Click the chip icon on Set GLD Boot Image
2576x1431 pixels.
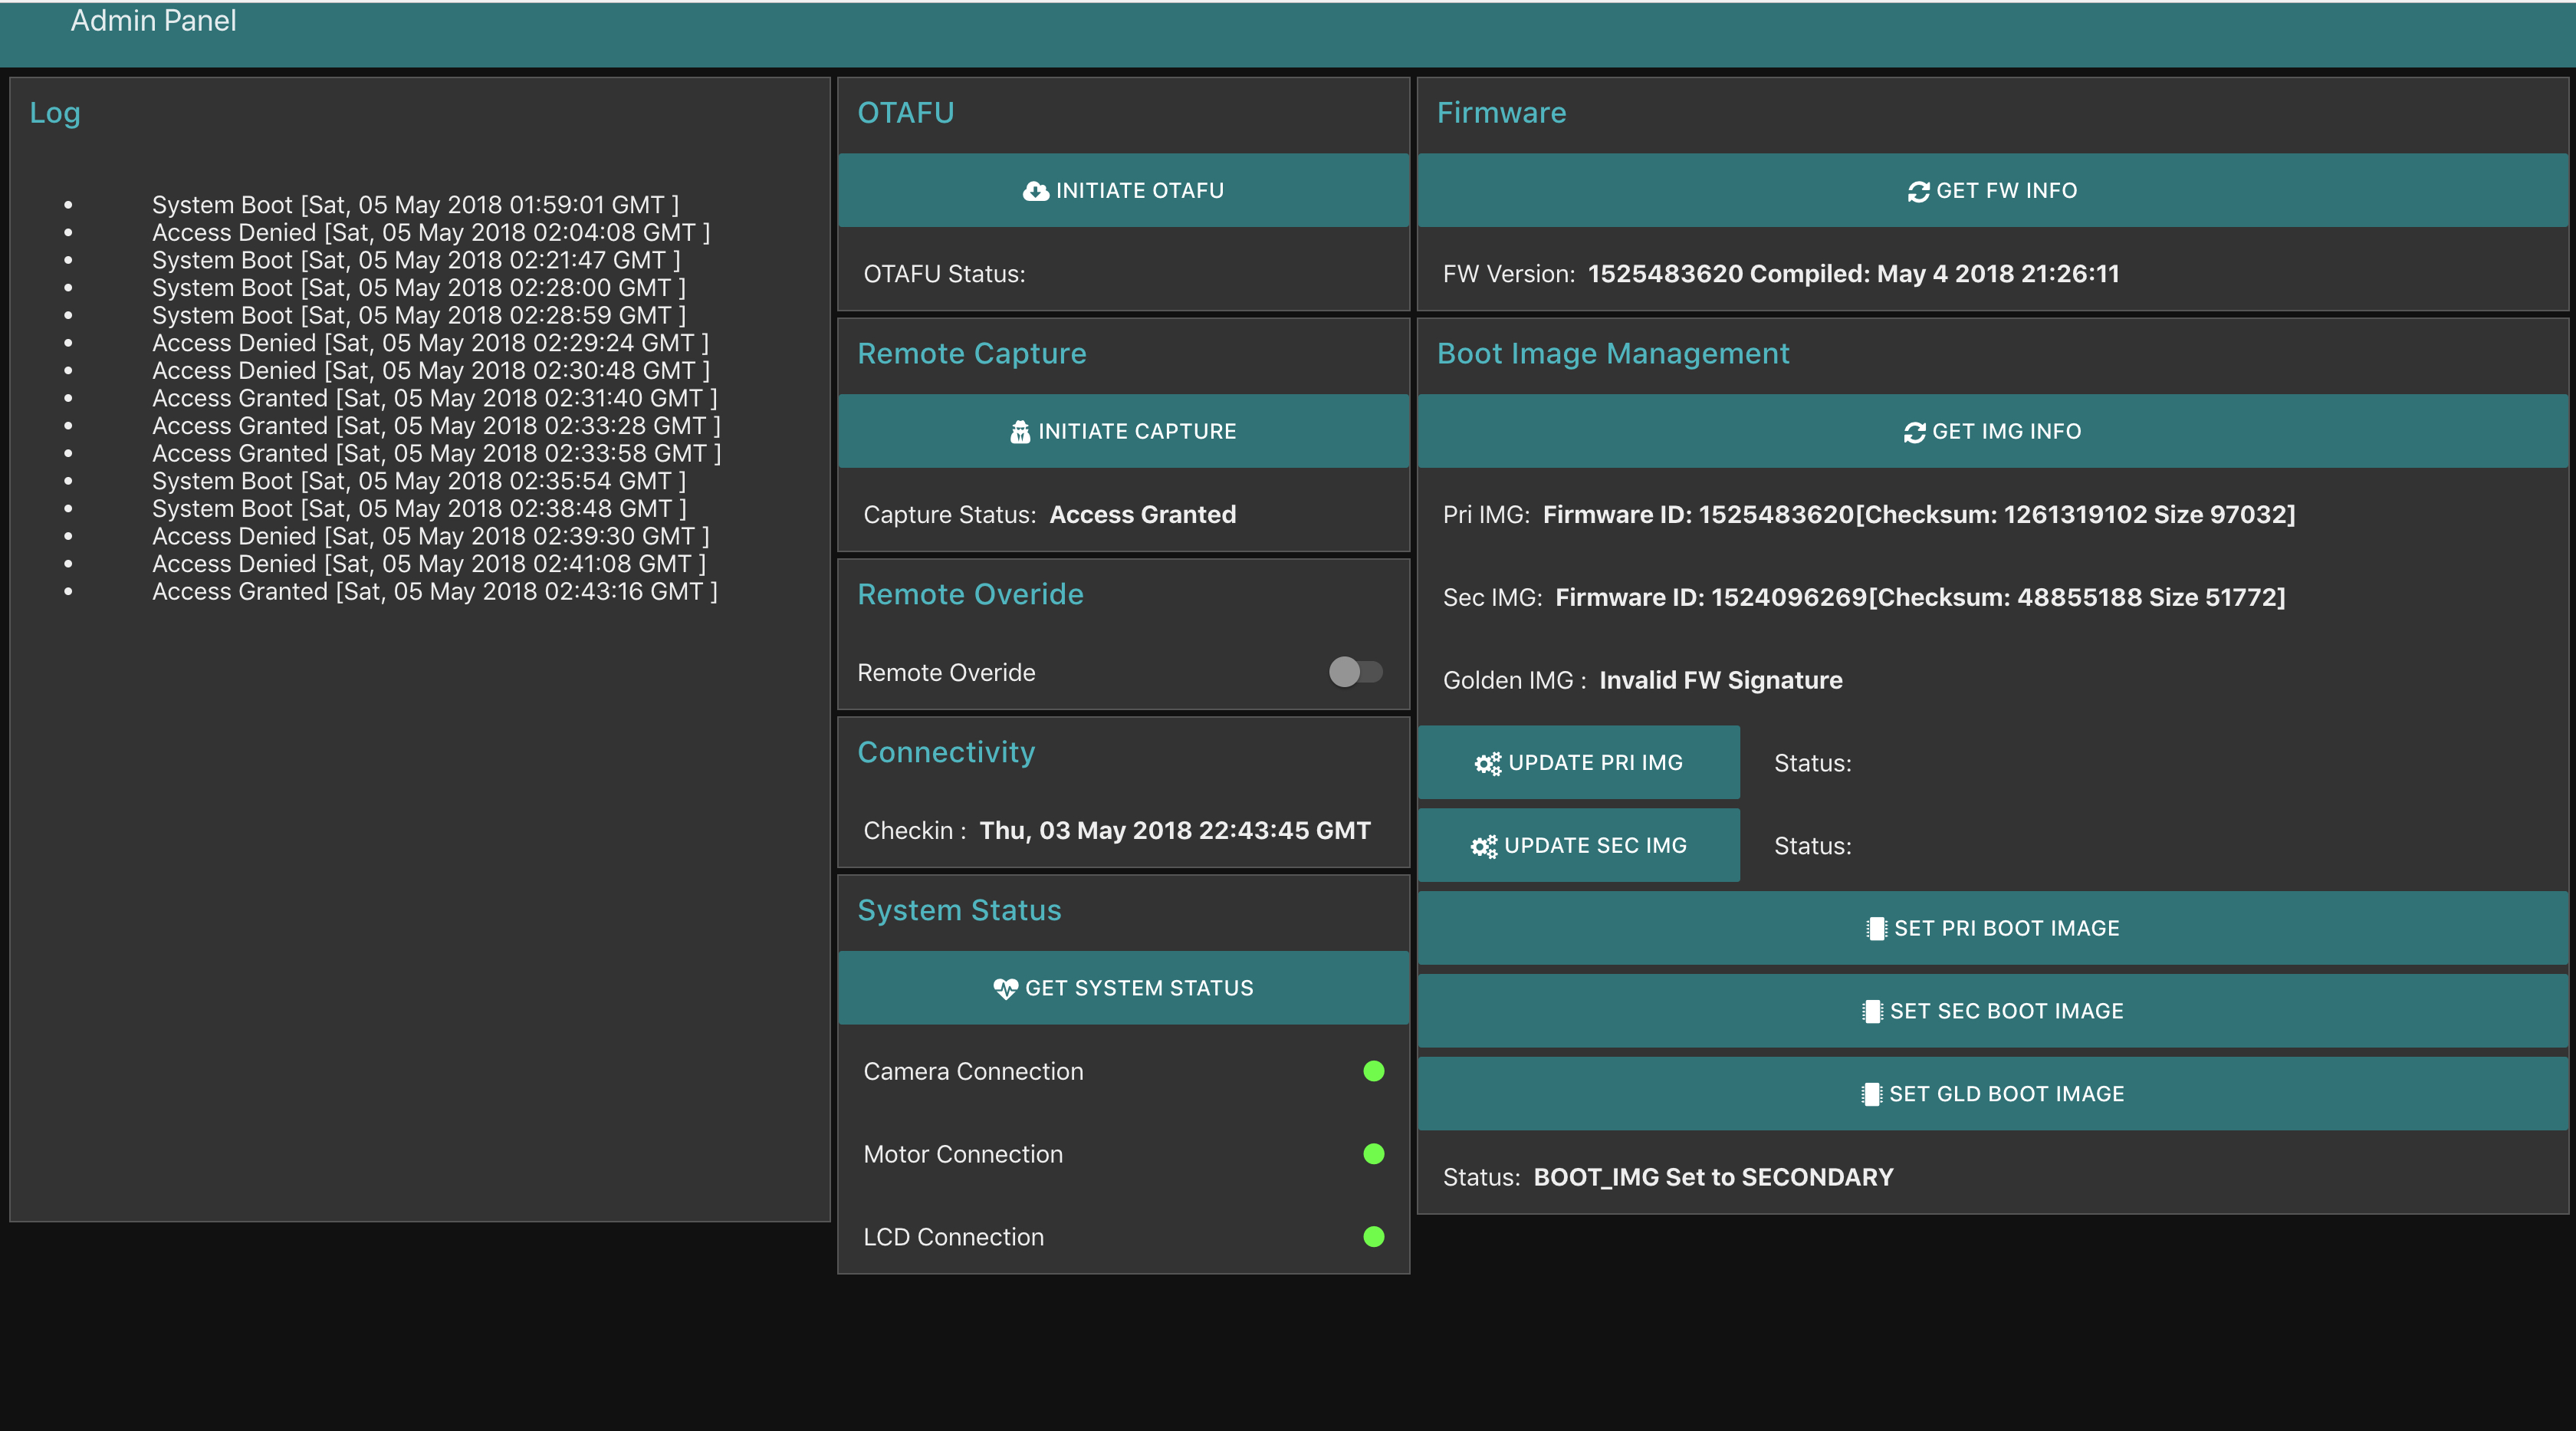(1871, 1095)
